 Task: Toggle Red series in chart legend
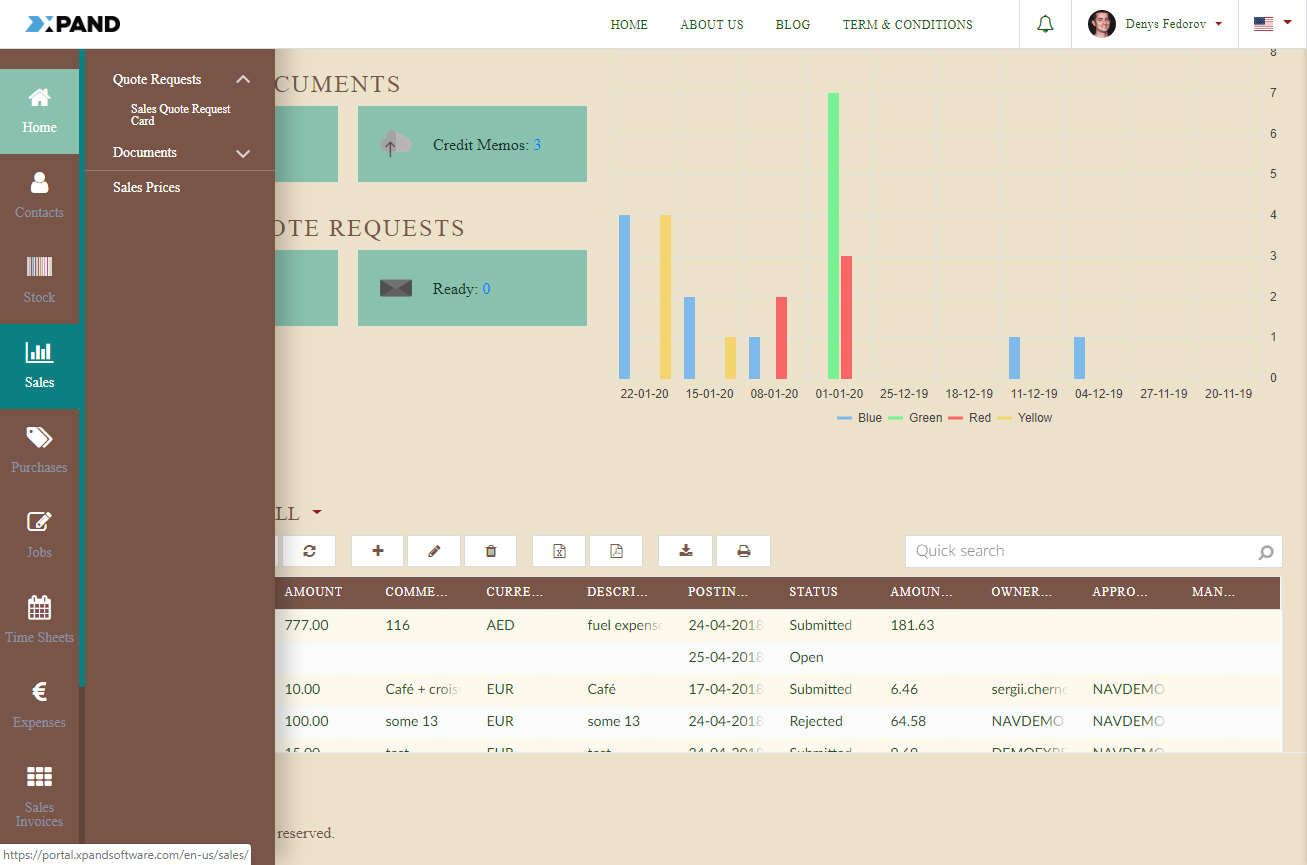pyautogui.click(x=969, y=418)
